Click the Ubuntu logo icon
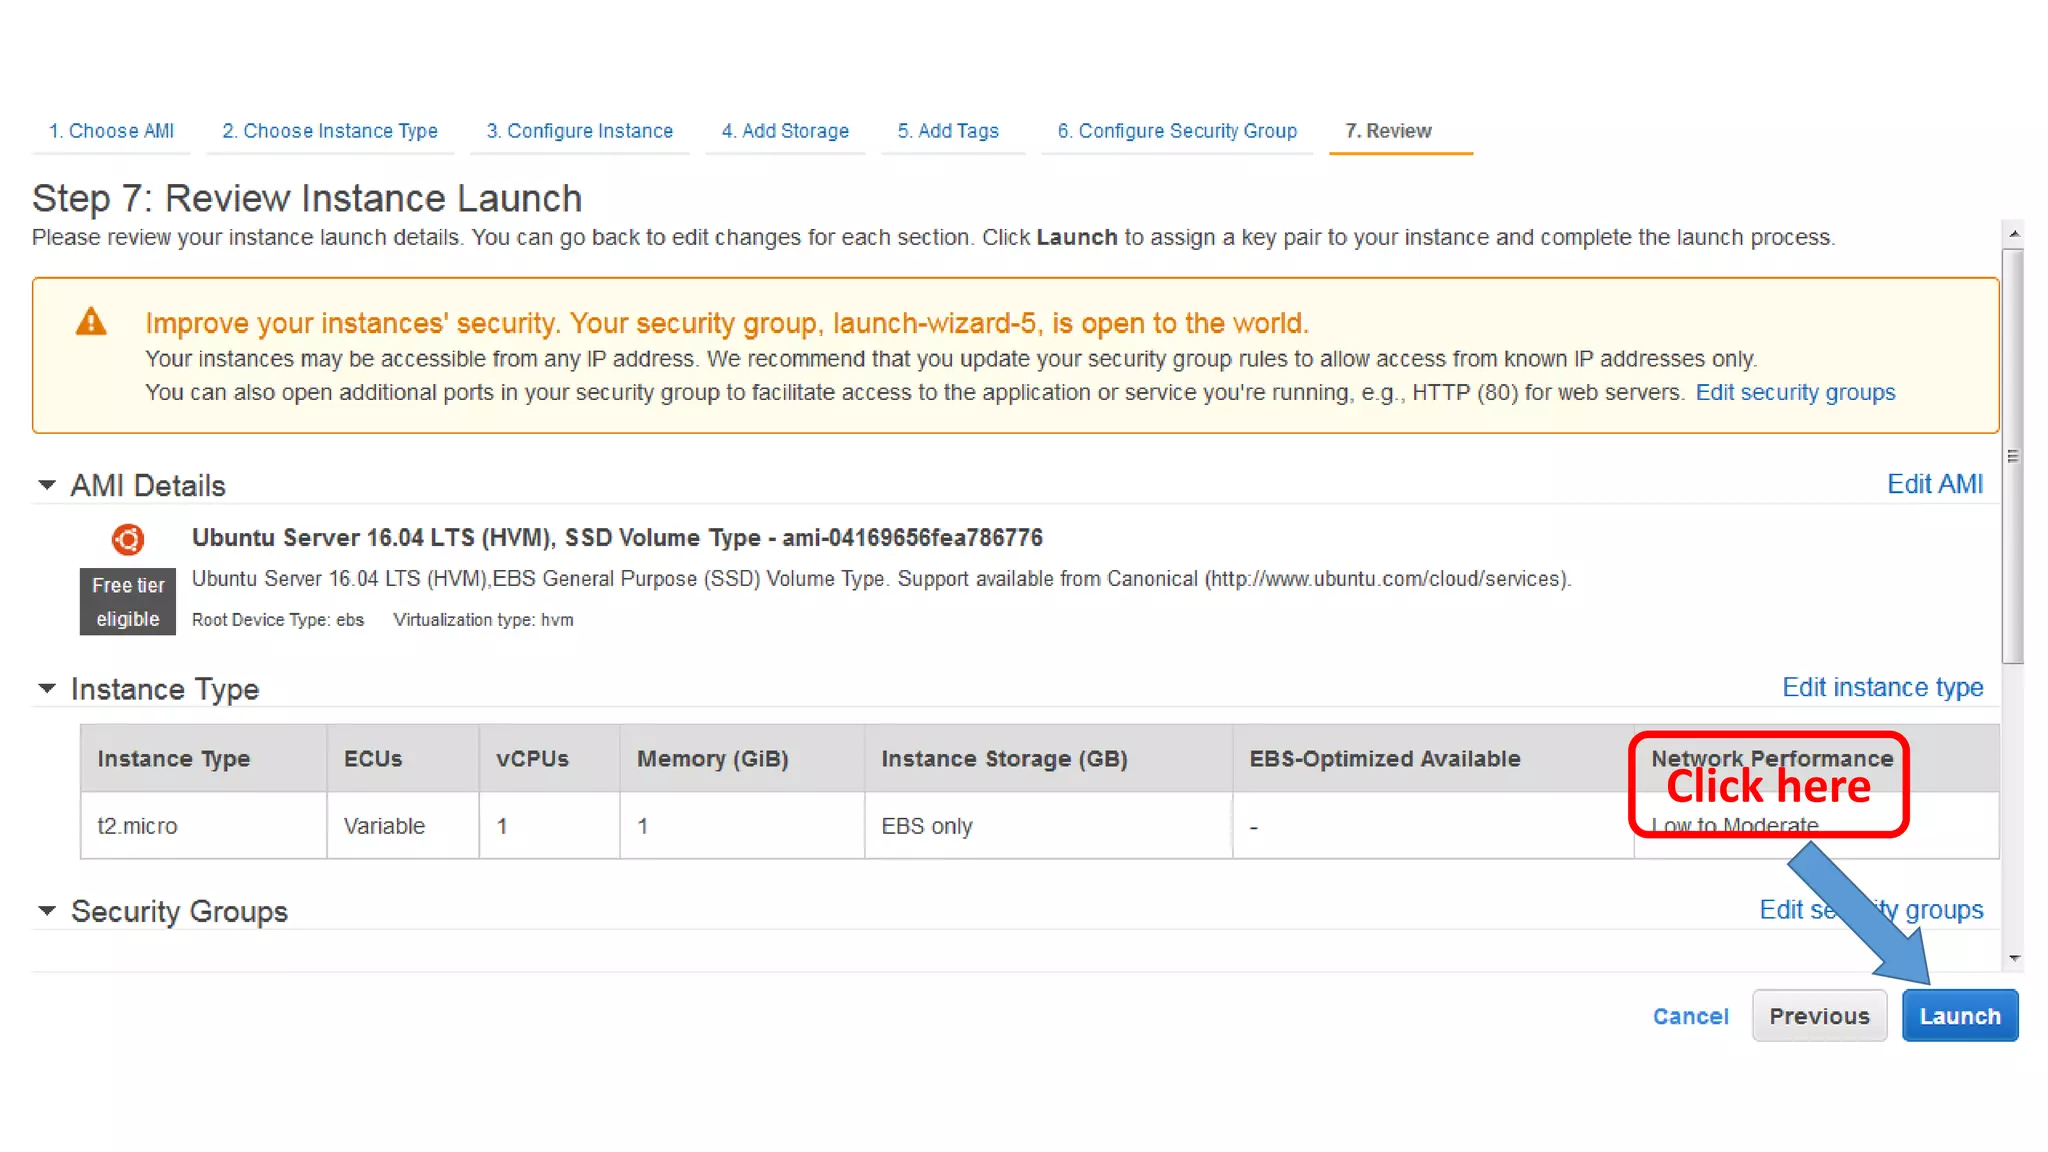 click(x=128, y=540)
